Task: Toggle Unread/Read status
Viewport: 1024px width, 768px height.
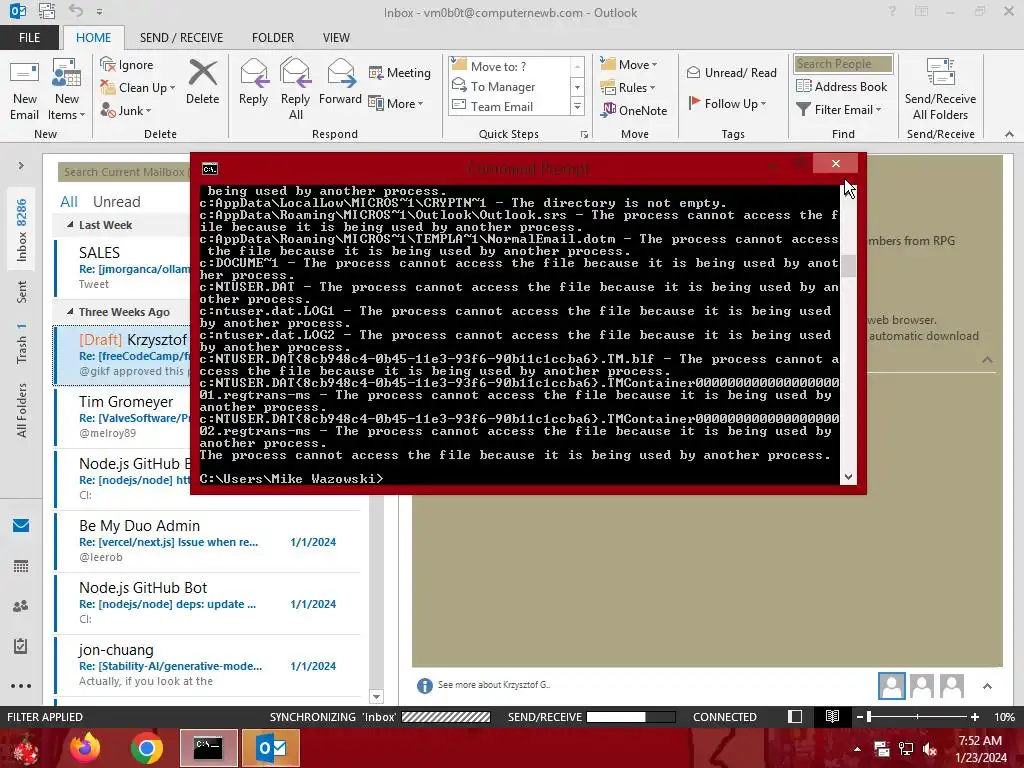Action: [731, 72]
